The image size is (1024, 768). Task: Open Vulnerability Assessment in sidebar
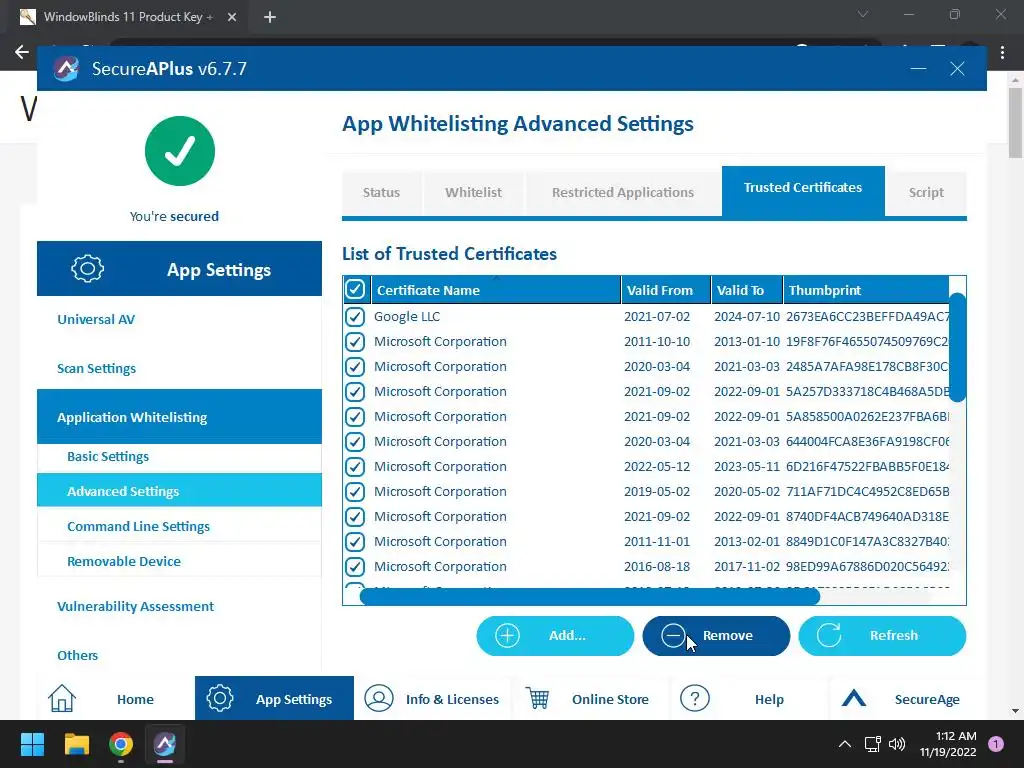point(135,606)
